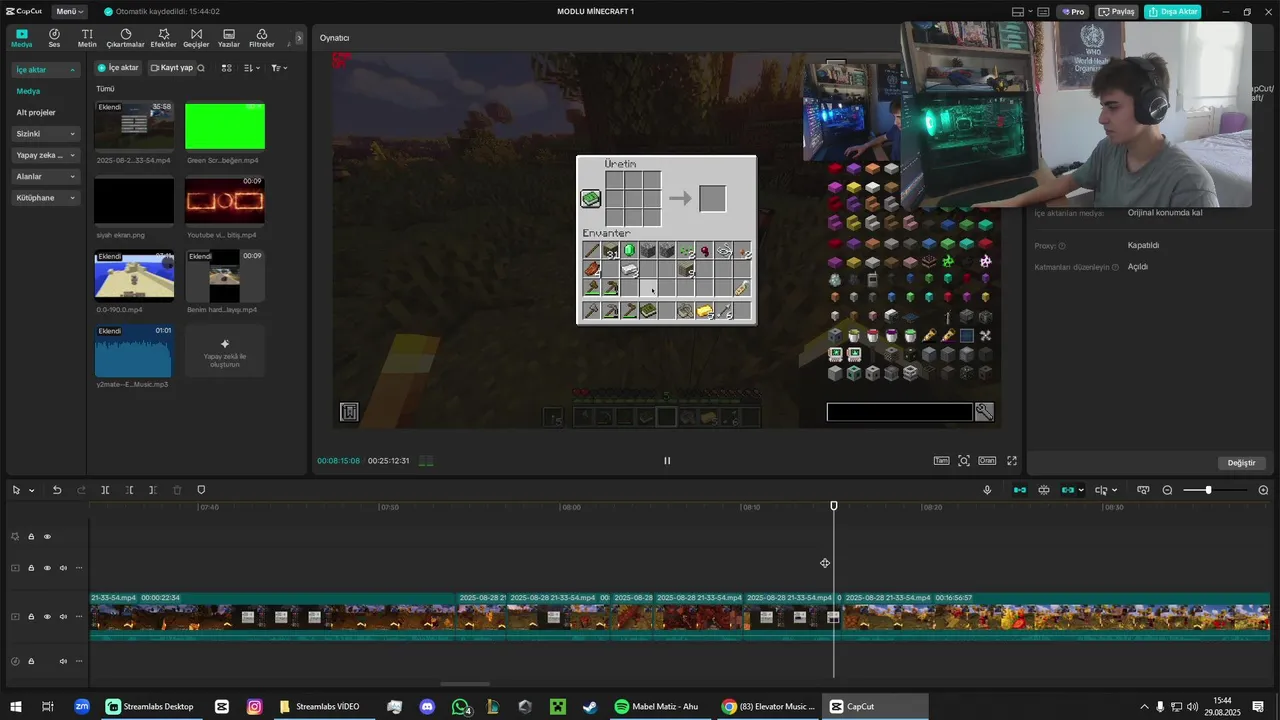Pause playback in the player

point(667,461)
